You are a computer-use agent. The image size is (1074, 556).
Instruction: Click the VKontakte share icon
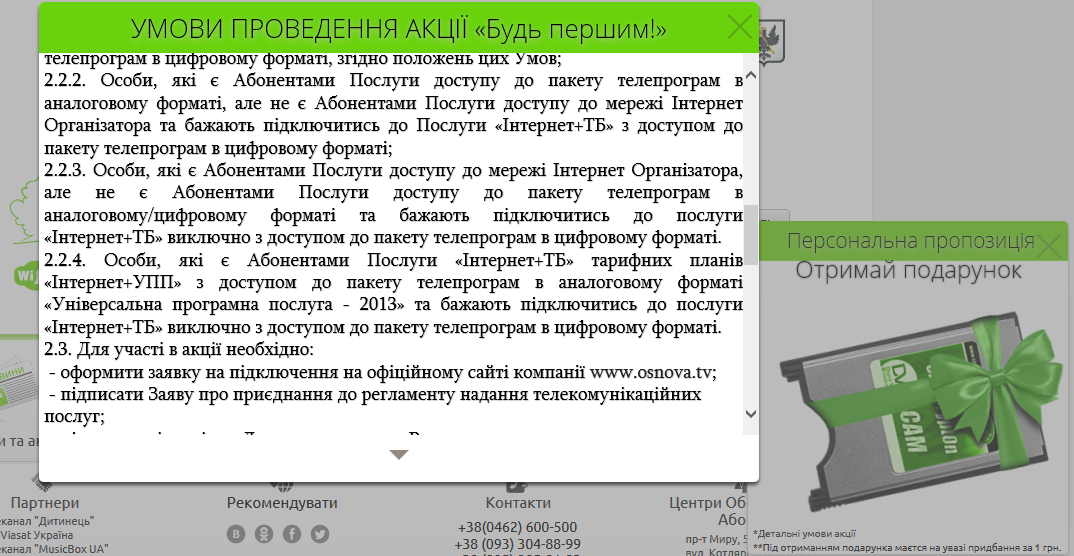coord(236,534)
